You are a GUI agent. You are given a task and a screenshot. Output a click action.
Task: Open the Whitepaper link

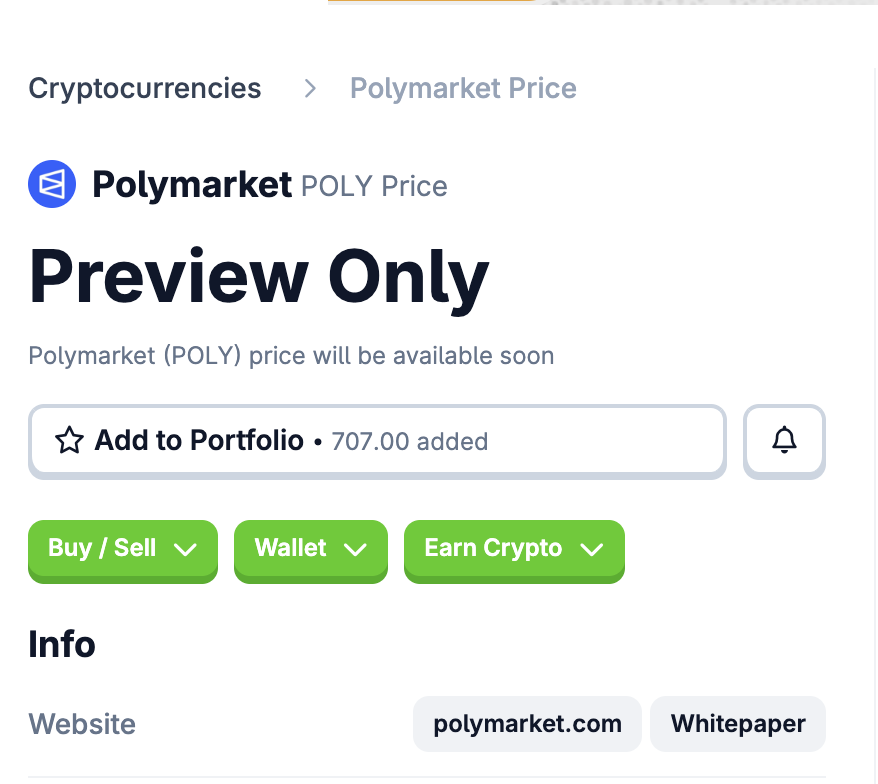[x=738, y=724]
